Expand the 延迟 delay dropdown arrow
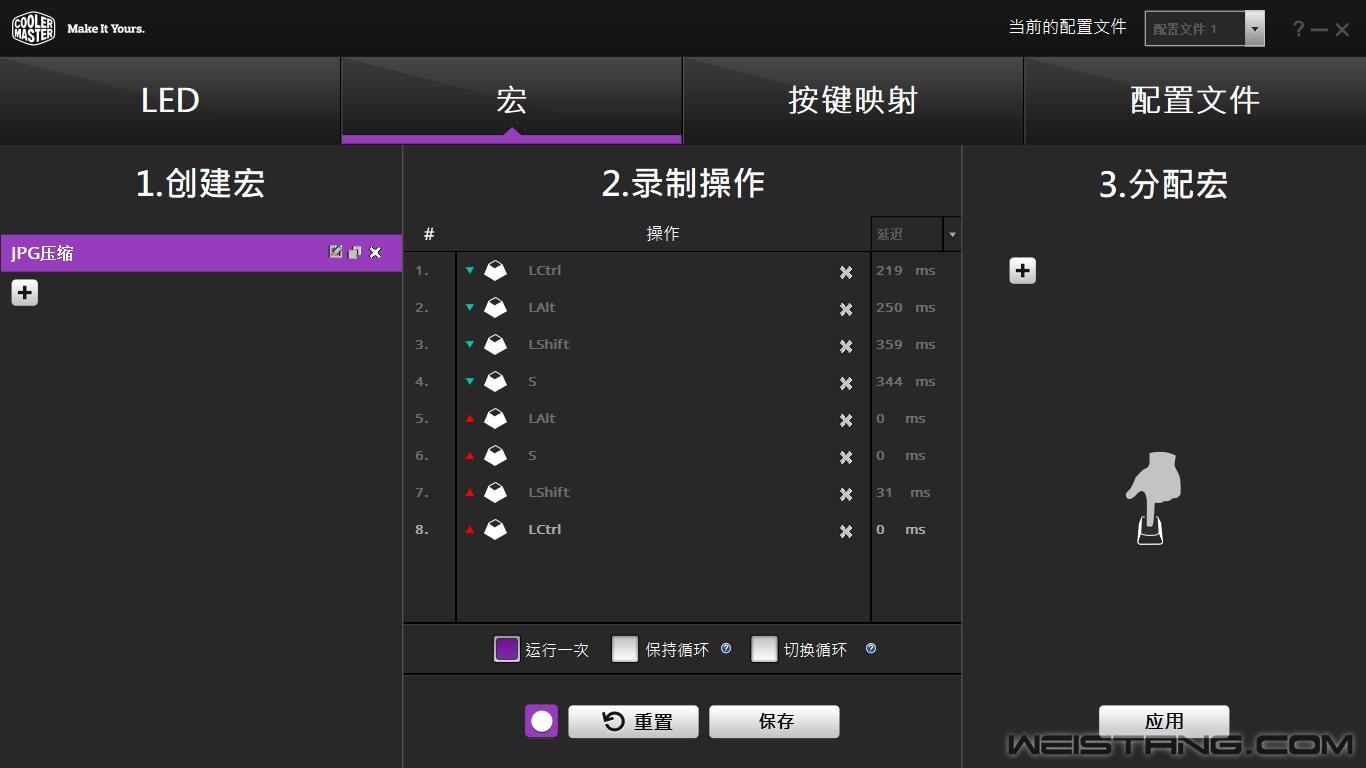Screen dimensions: 1366x768 952,234
